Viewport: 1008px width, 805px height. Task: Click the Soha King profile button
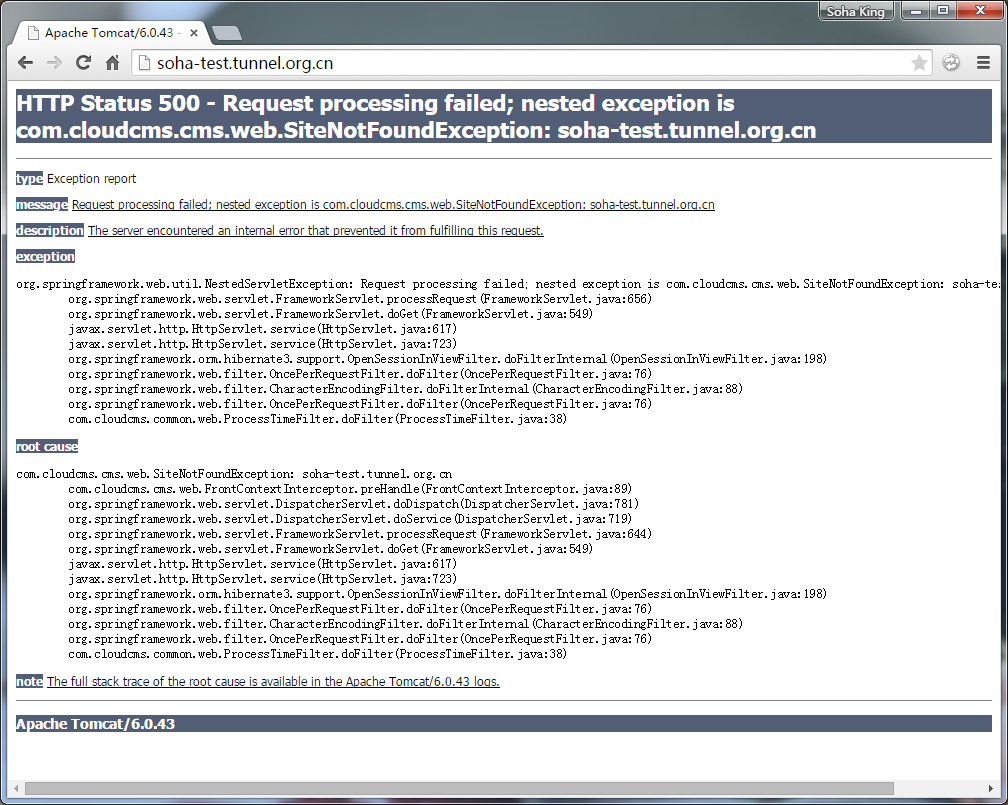(856, 11)
